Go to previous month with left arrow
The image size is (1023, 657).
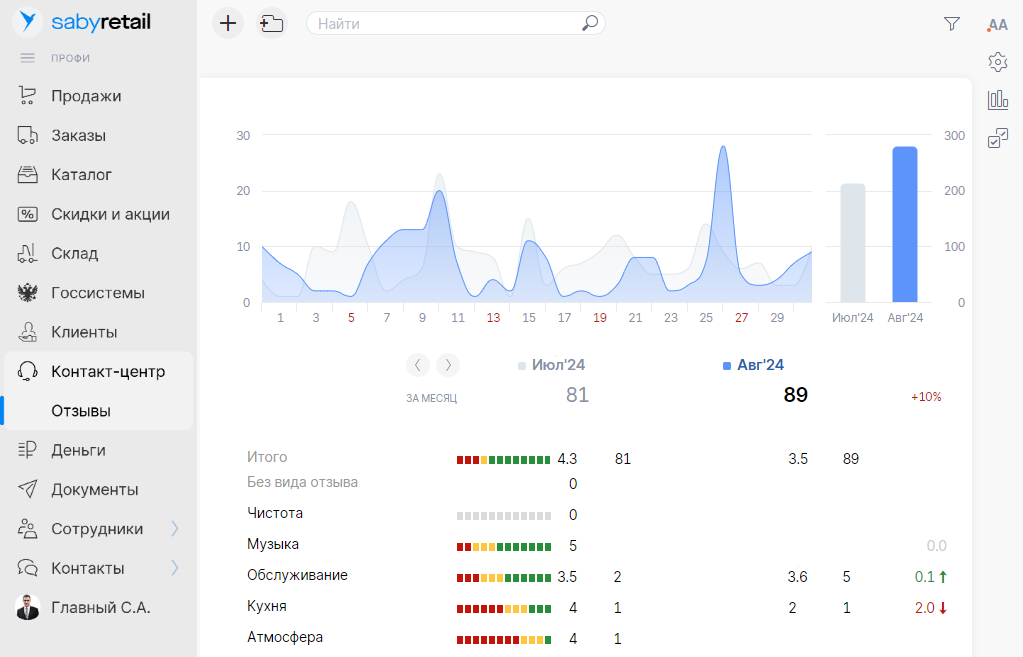tap(418, 365)
